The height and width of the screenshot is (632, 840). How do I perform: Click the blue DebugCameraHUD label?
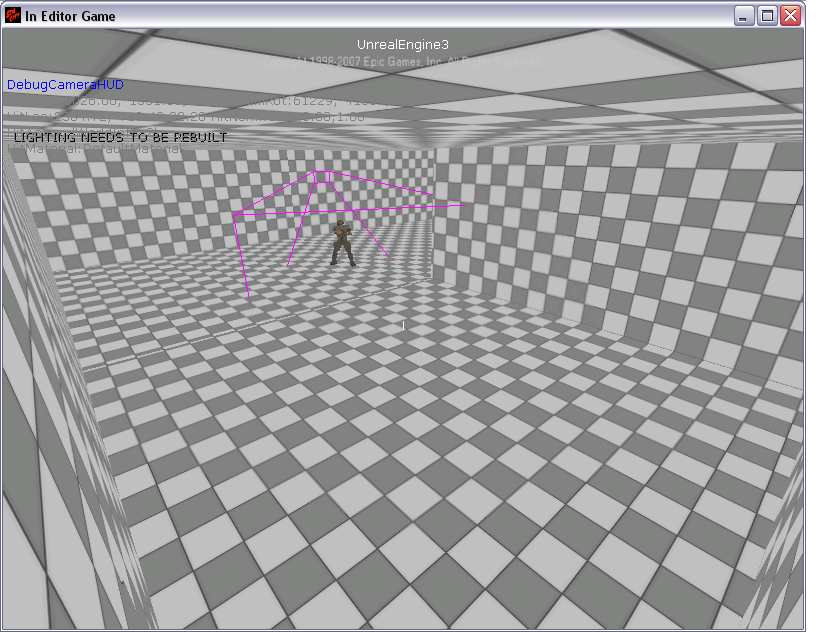click(x=65, y=85)
